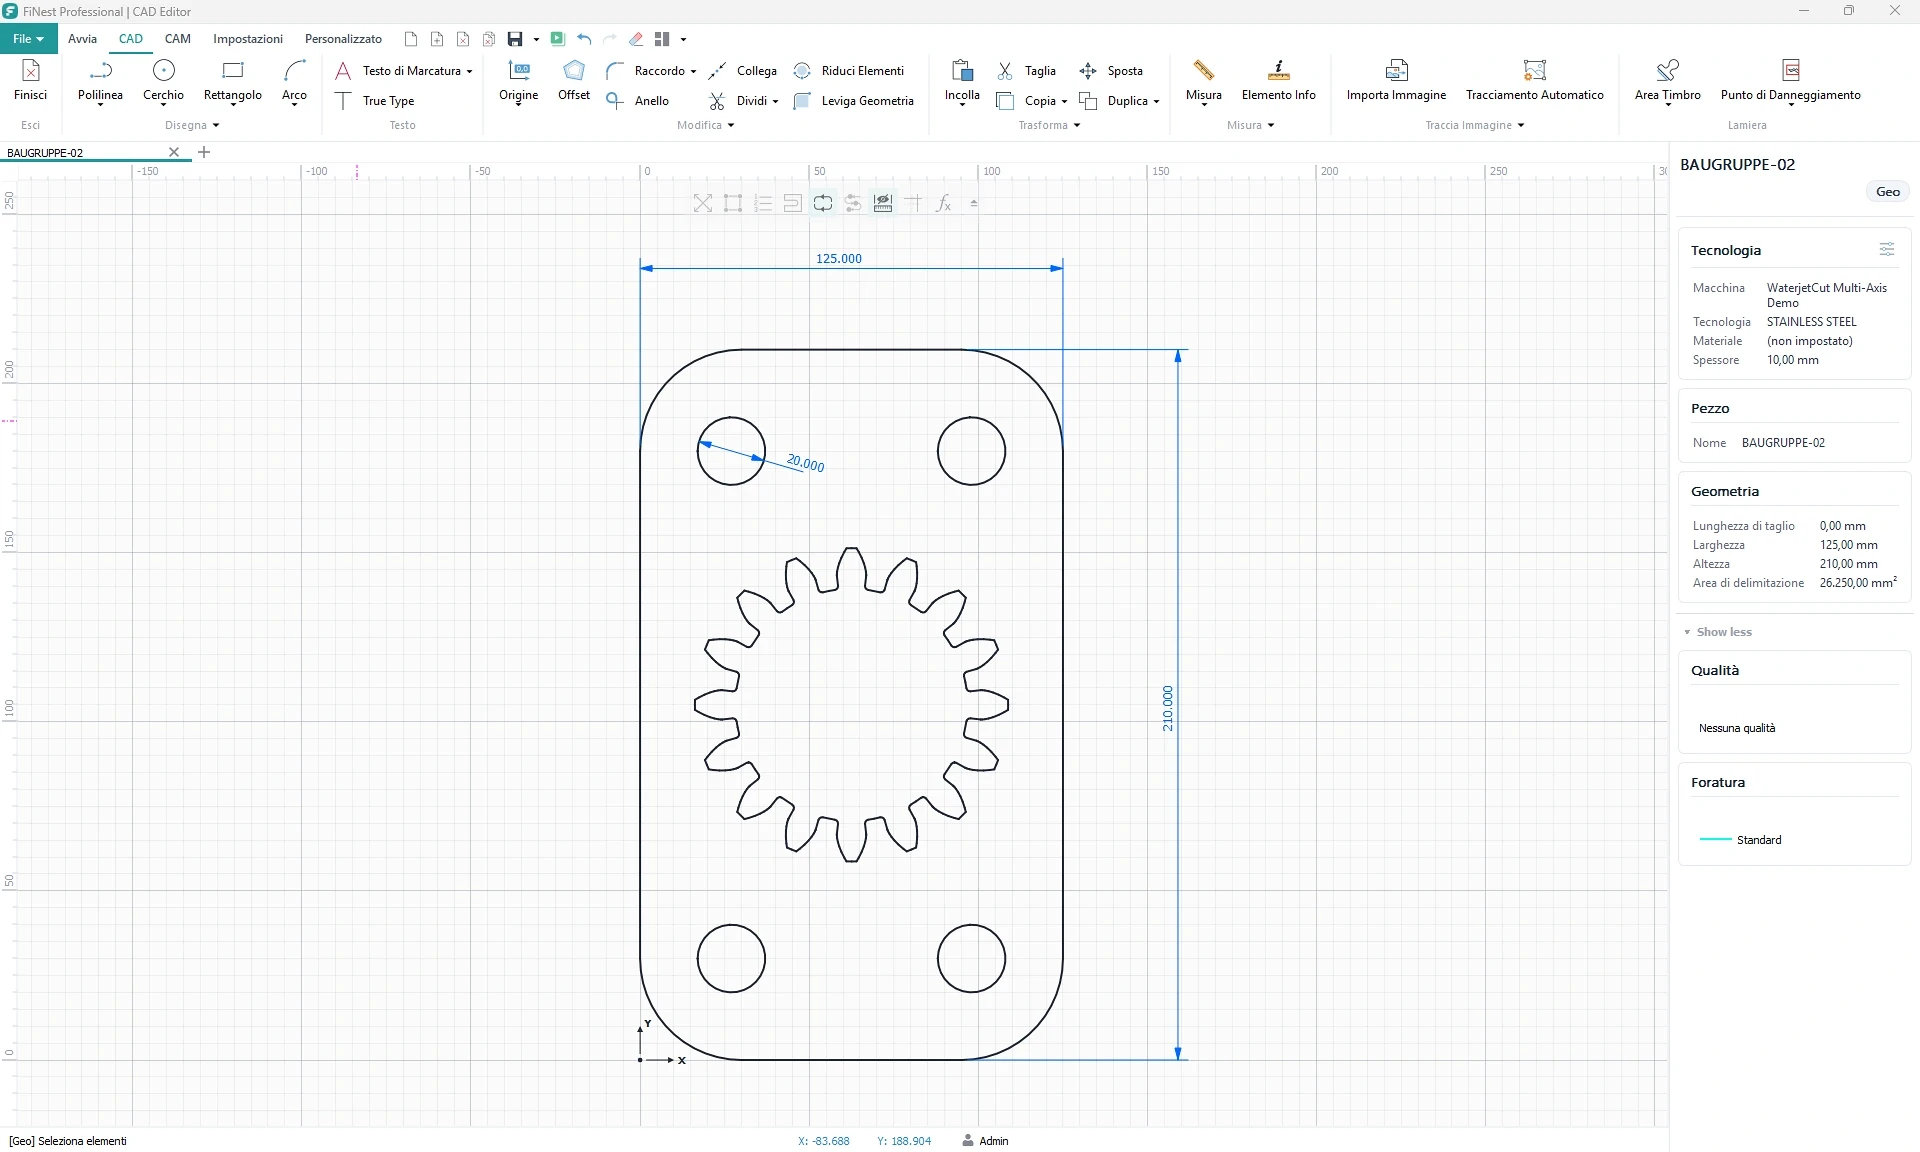Image resolution: width=1920 pixels, height=1152 pixels.
Task: Open the File menu
Action: (x=28, y=39)
